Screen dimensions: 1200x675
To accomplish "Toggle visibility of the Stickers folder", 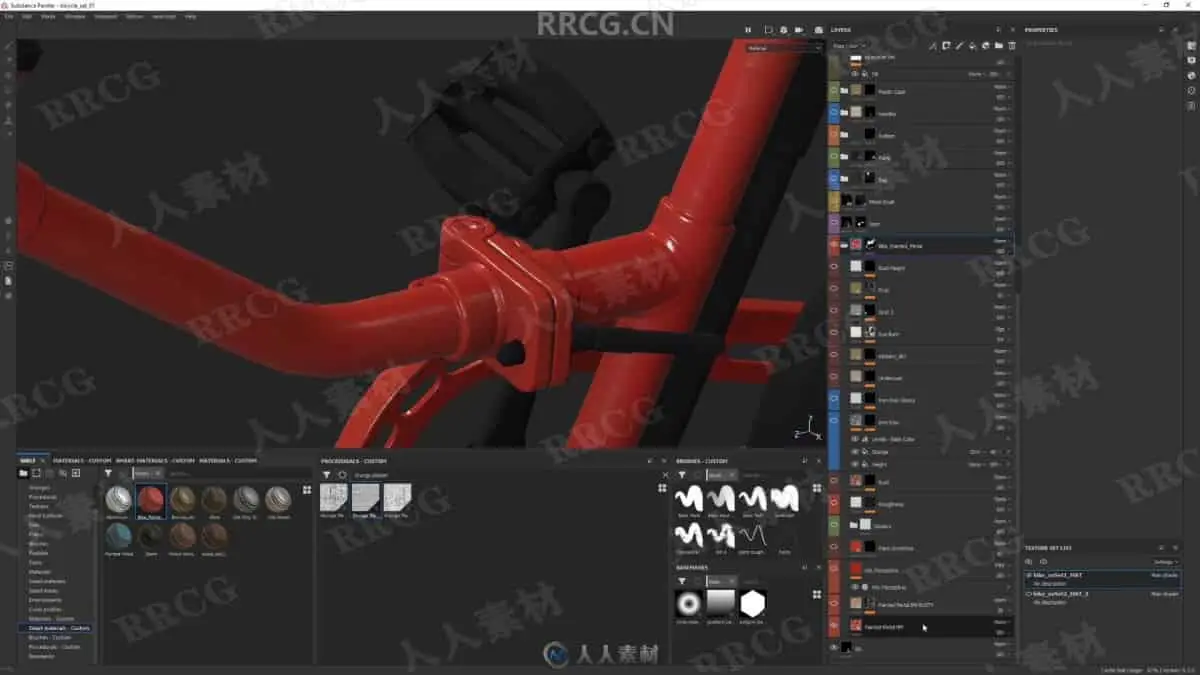I will click(x=834, y=525).
